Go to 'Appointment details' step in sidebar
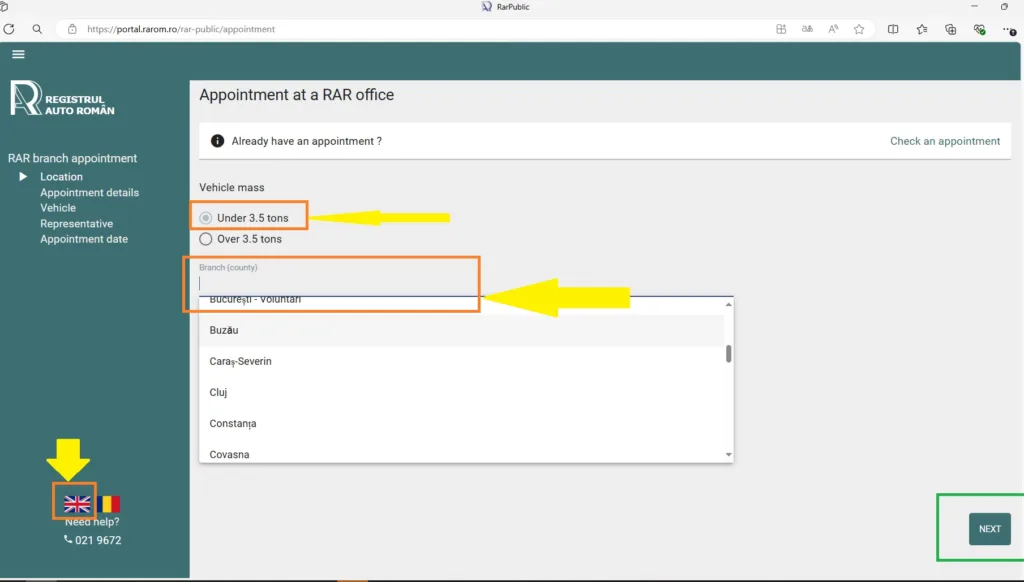1024x582 pixels. click(89, 192)
